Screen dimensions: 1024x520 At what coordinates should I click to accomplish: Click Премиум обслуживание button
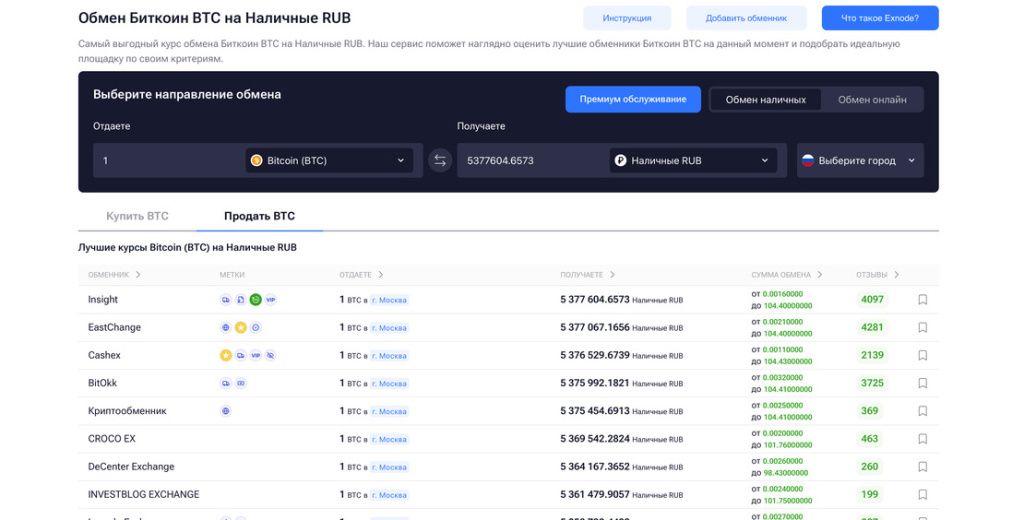click(x=633, y=99)
